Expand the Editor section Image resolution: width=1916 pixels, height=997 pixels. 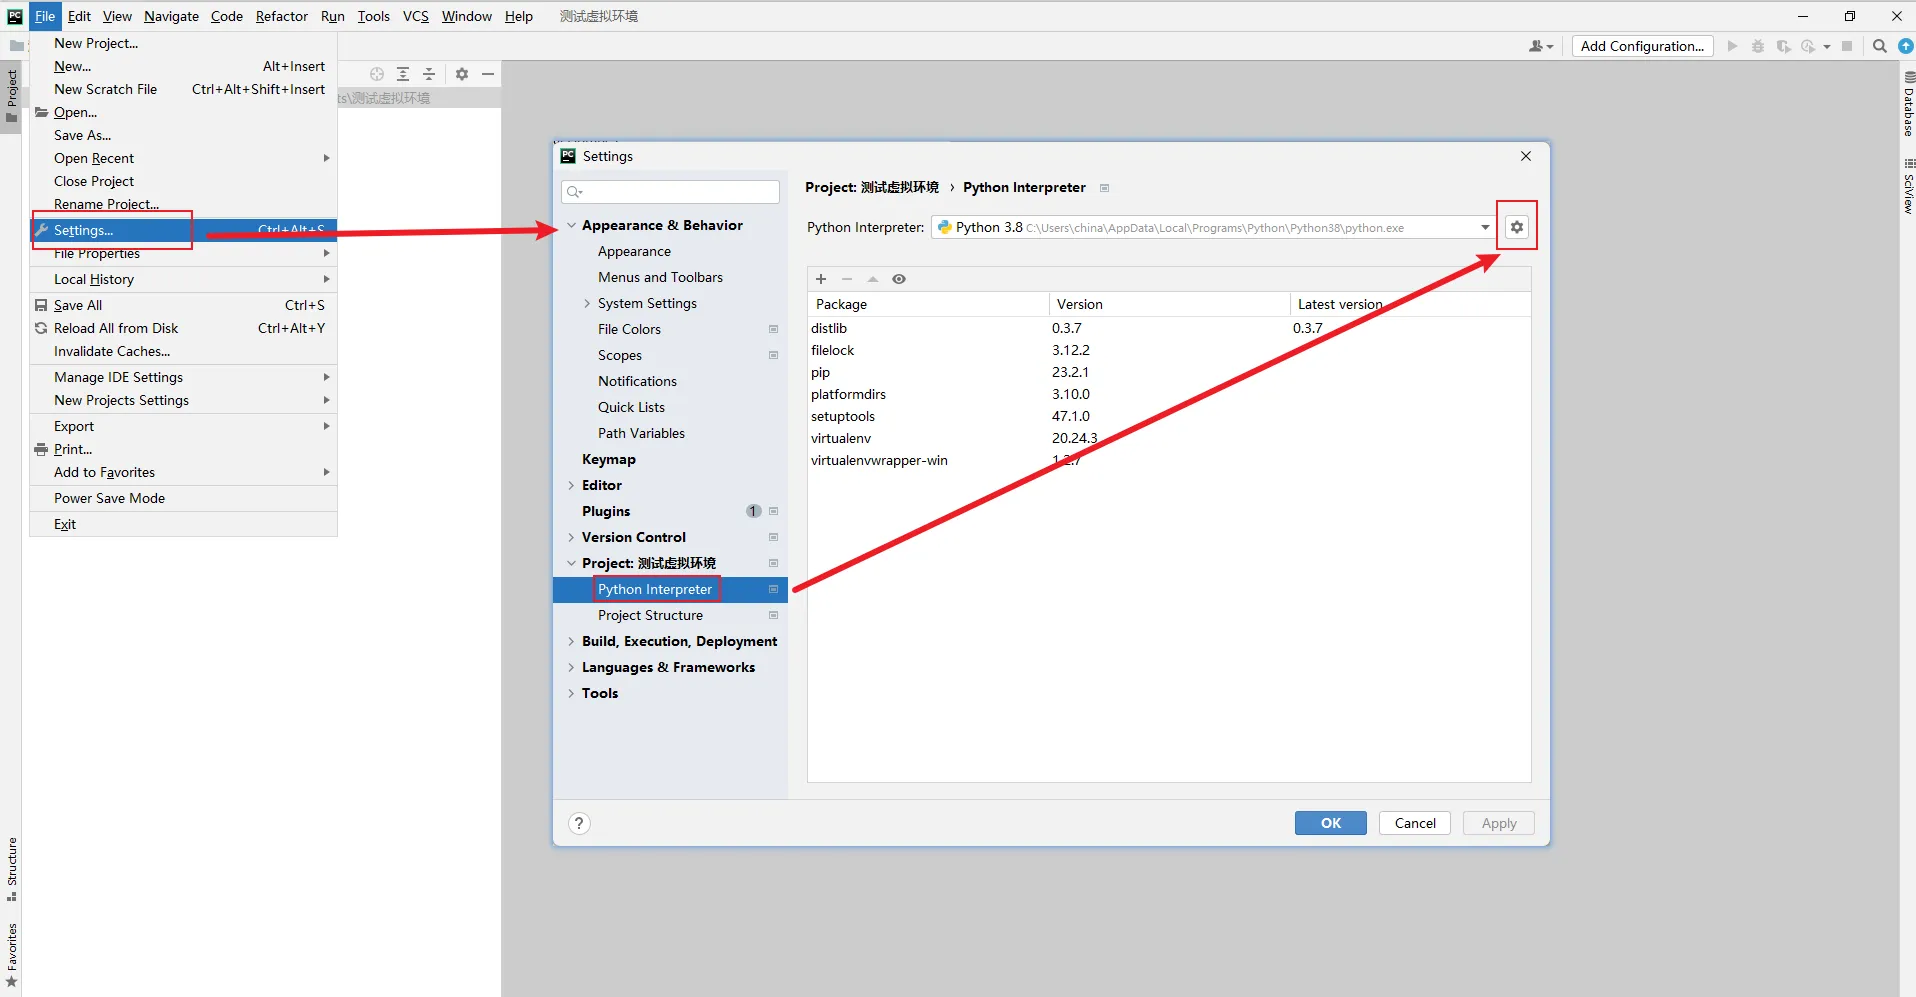point(571,485)
